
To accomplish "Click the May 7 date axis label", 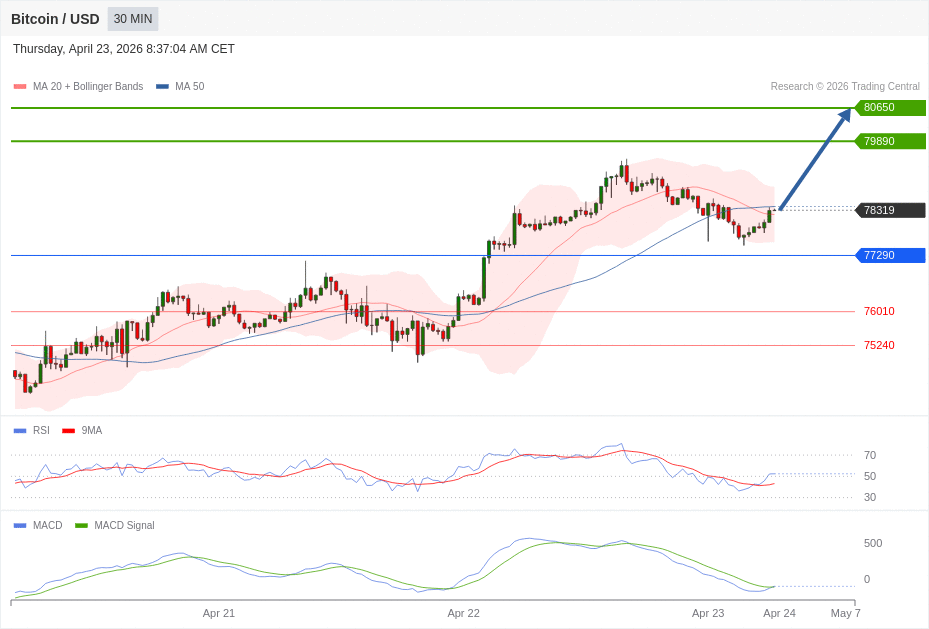I will (845, 613).
